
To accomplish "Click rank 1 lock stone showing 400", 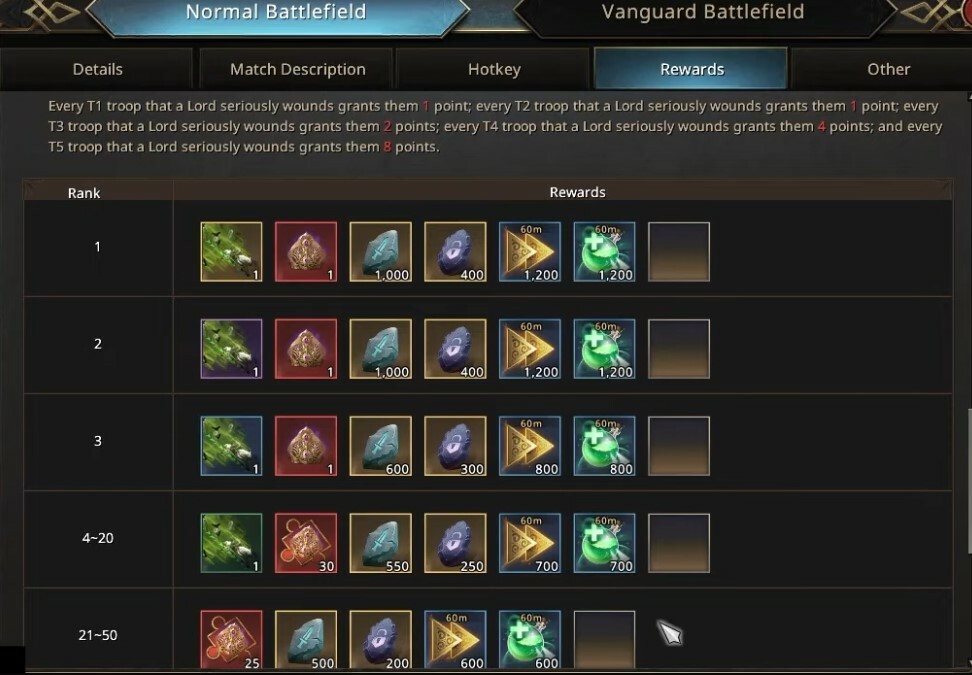I will click(x=455, y=252).
